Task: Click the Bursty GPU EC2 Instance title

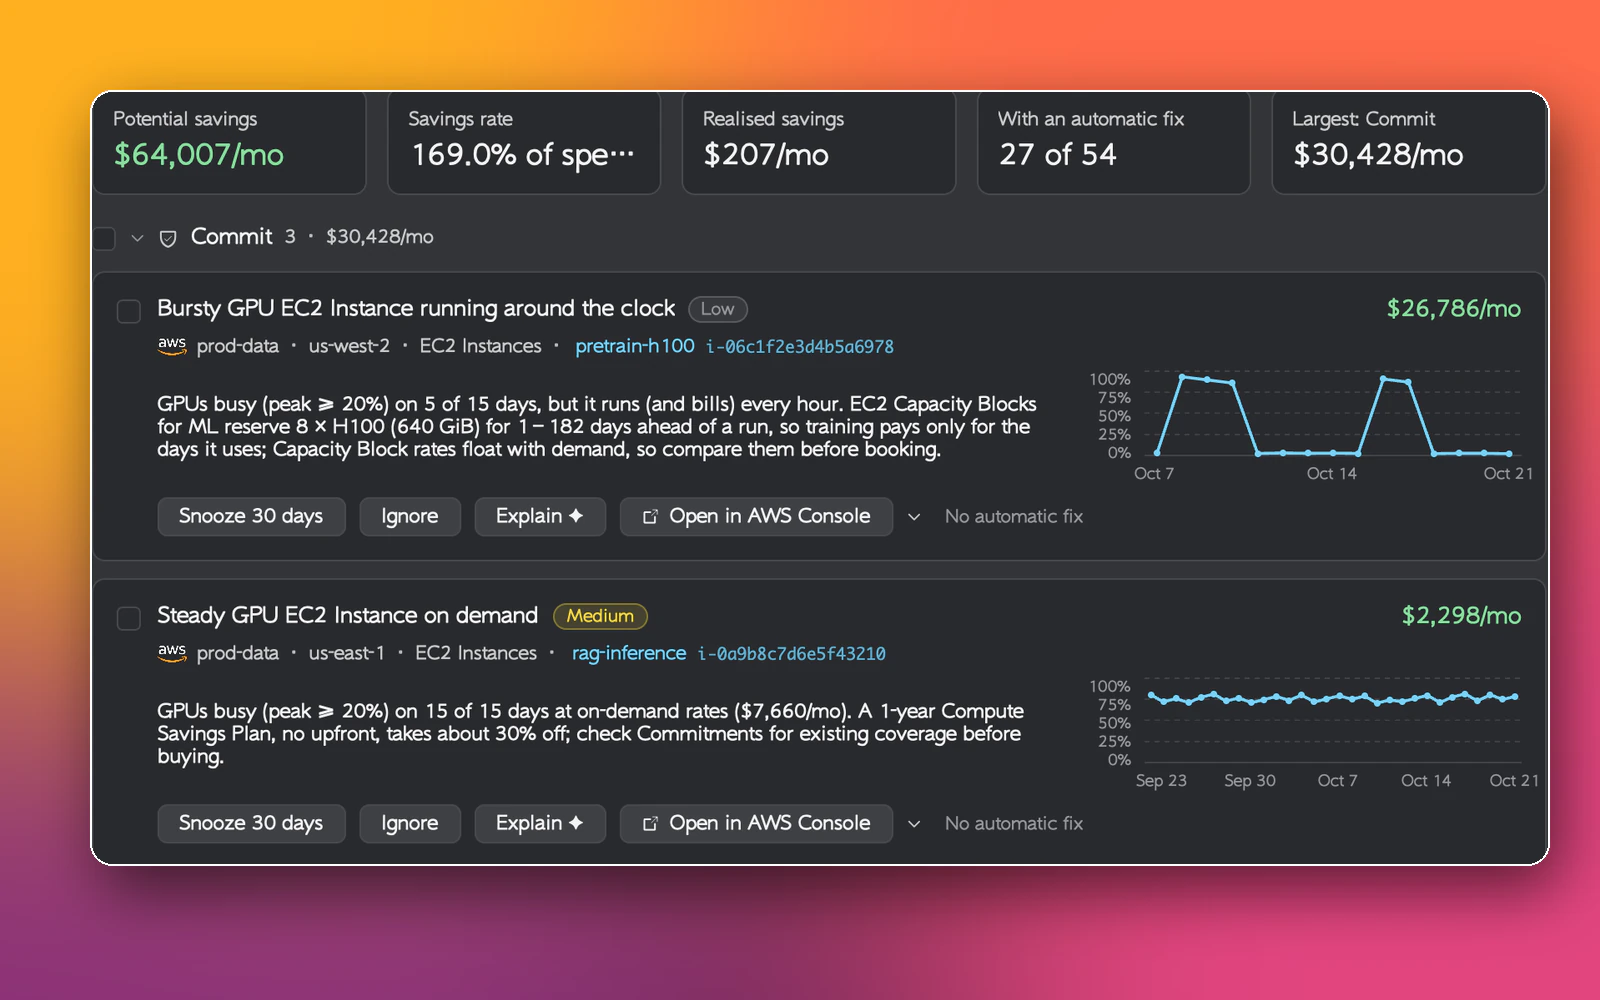Action: pos(416,309)
